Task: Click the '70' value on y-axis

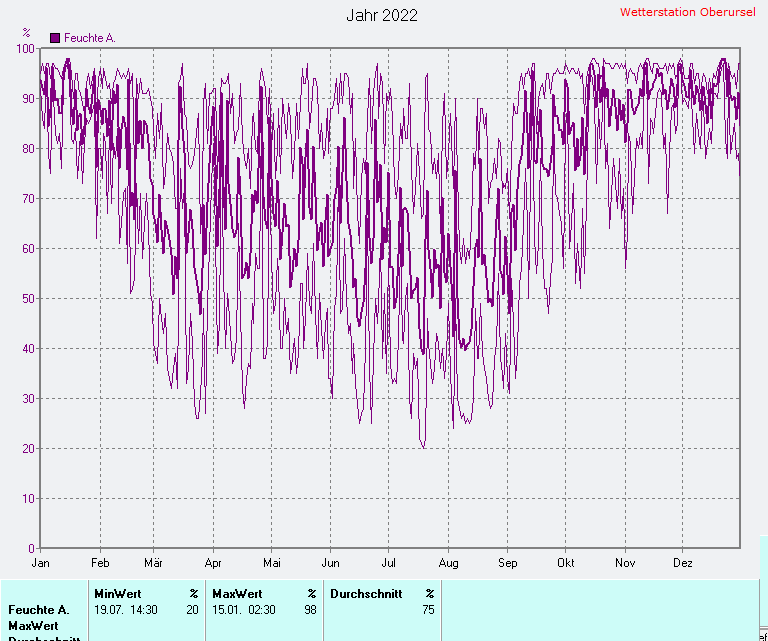Action: 29,198
